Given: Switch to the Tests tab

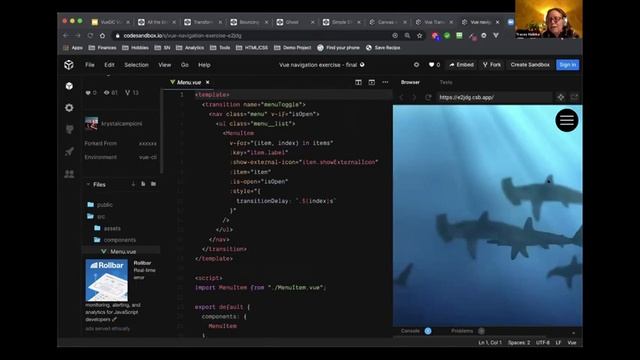Looking at the screenshot, I should pyautogui.click(x=446, y=82).
